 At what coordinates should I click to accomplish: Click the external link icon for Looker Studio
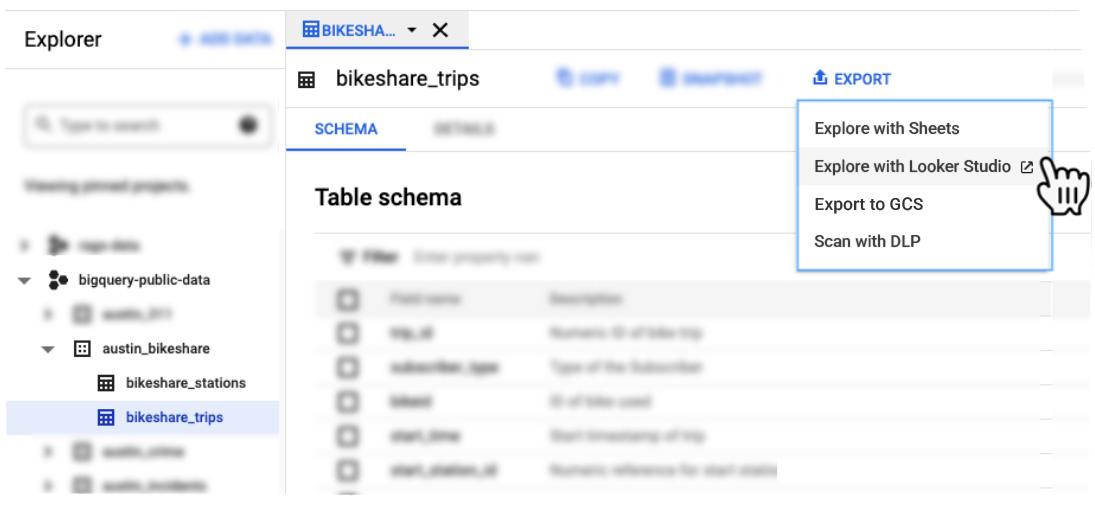tap(1026, 167)
